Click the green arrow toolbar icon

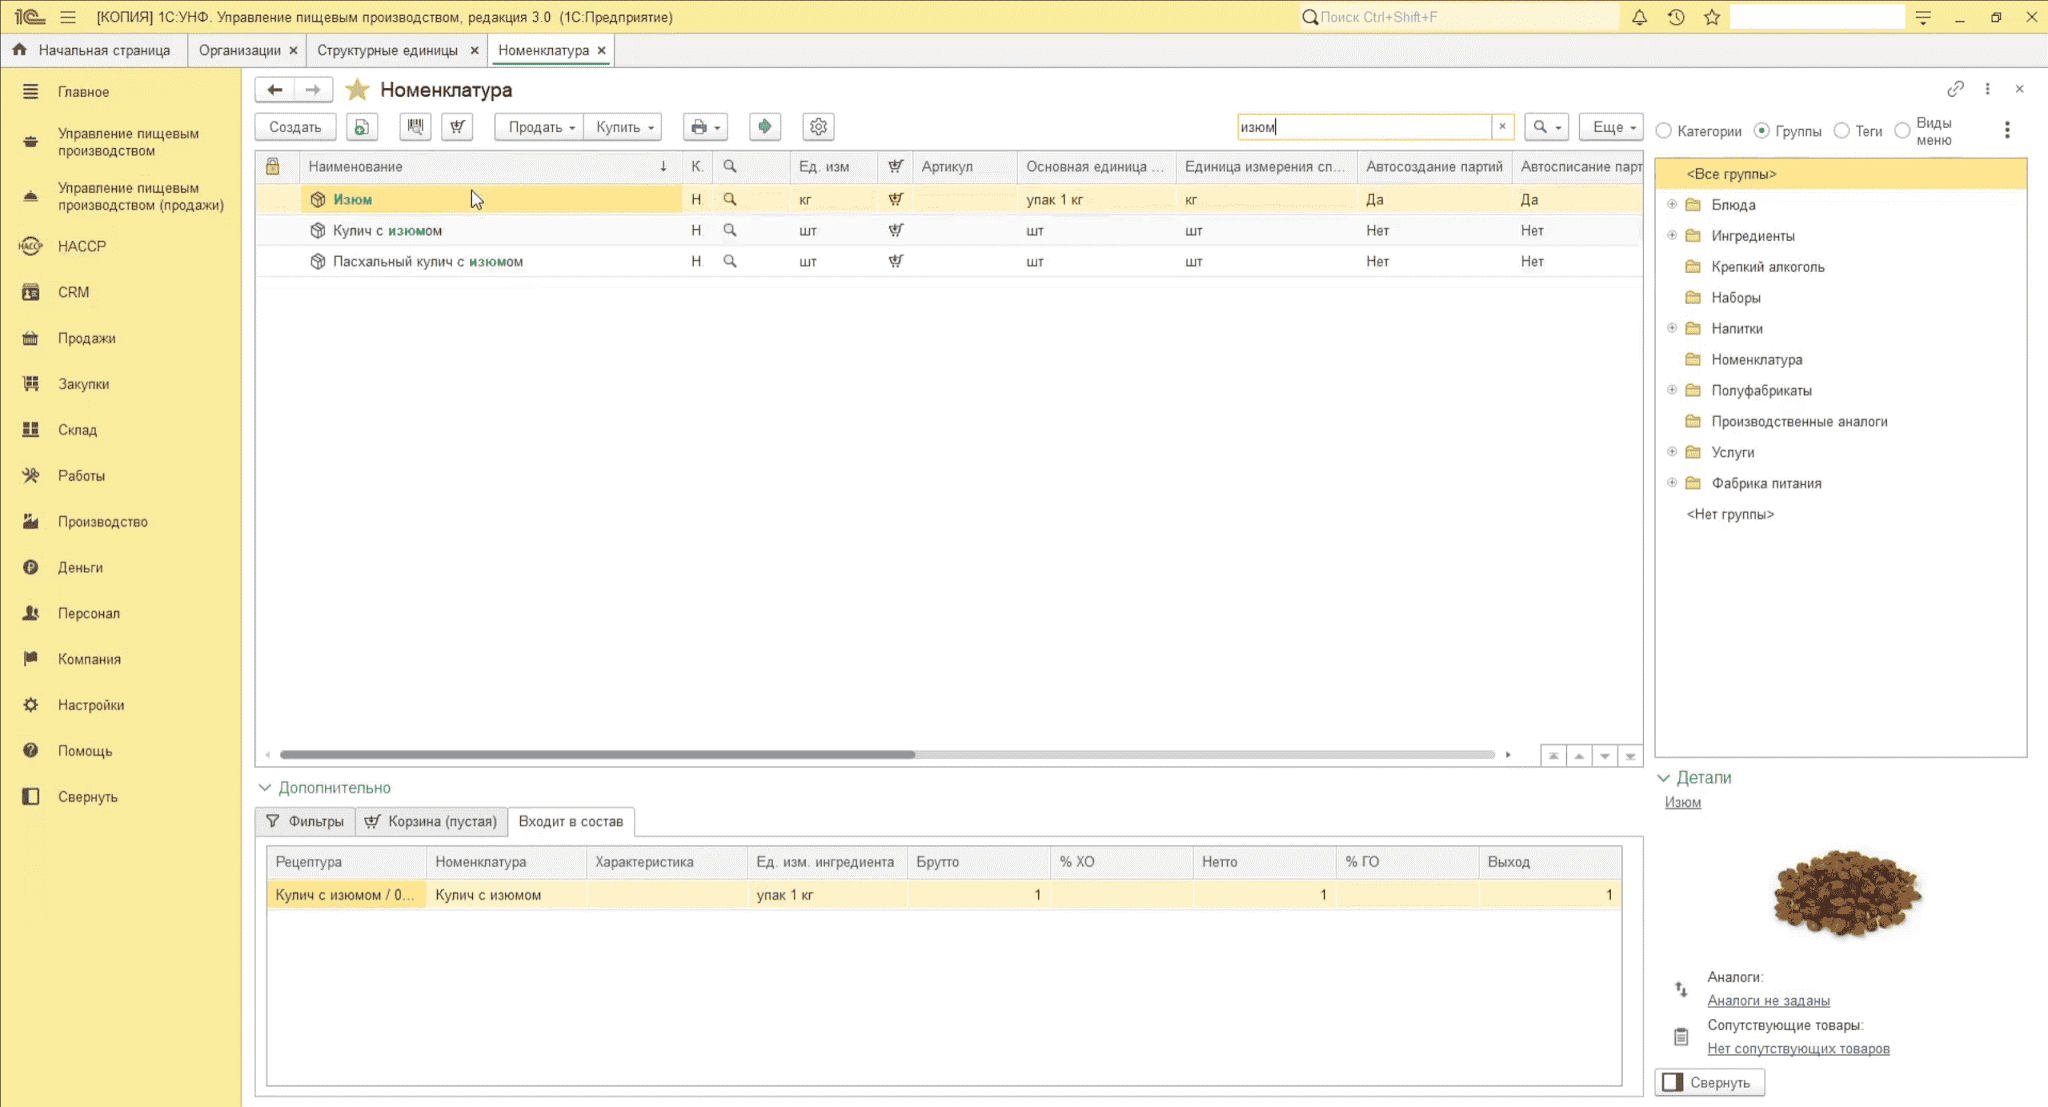[764, 127]
